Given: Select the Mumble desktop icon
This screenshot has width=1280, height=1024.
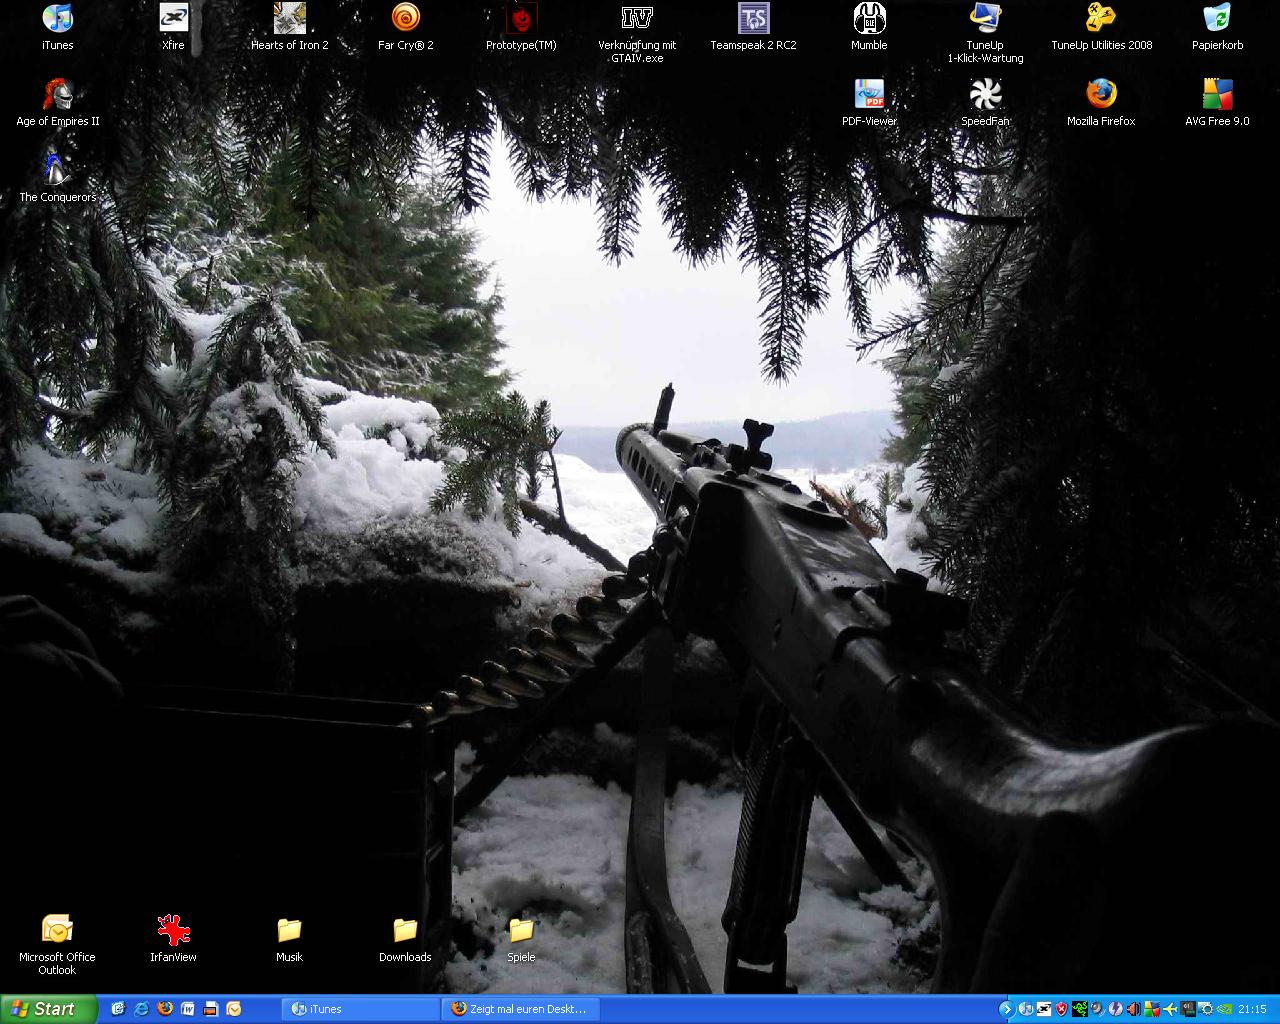Looking at the screenshot, I should pos(869,27).
